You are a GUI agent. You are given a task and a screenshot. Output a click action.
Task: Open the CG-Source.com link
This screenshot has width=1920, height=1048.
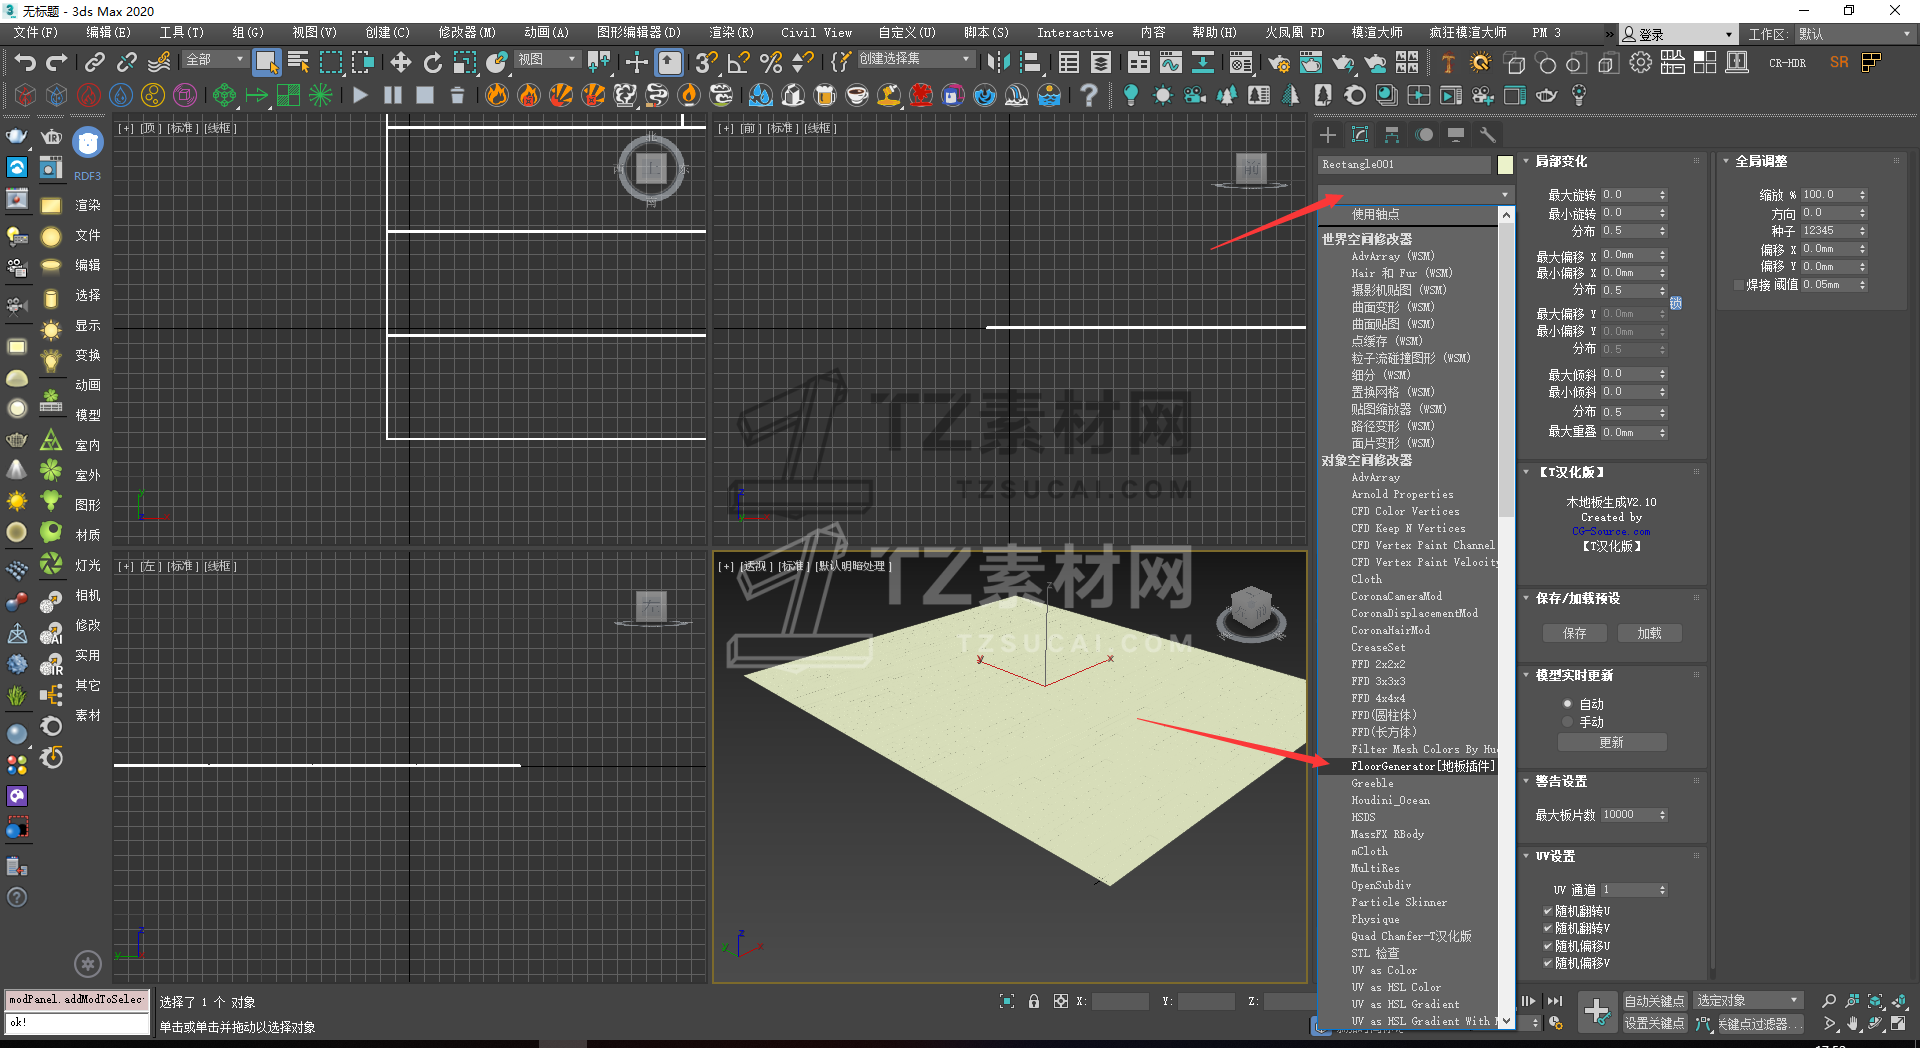(1611, 531)
